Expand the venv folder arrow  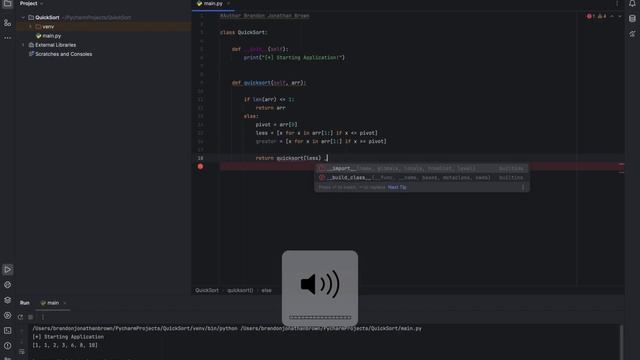pos(30,27)
